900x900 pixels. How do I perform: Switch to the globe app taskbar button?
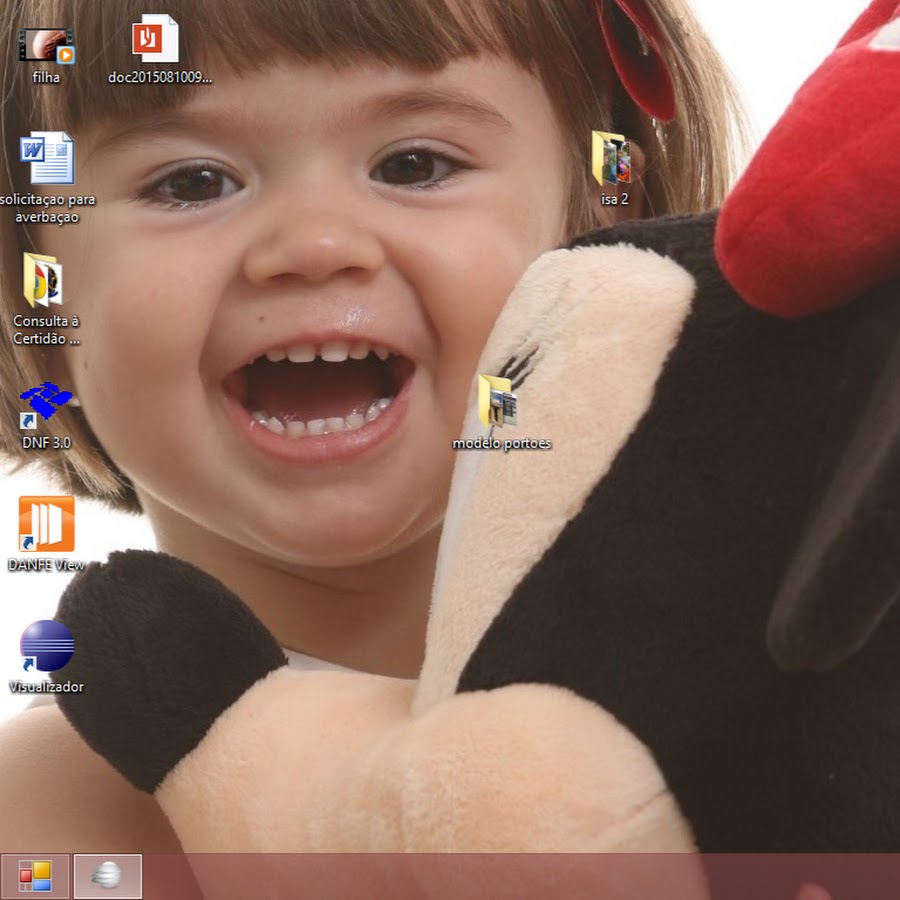click(107, 876)
